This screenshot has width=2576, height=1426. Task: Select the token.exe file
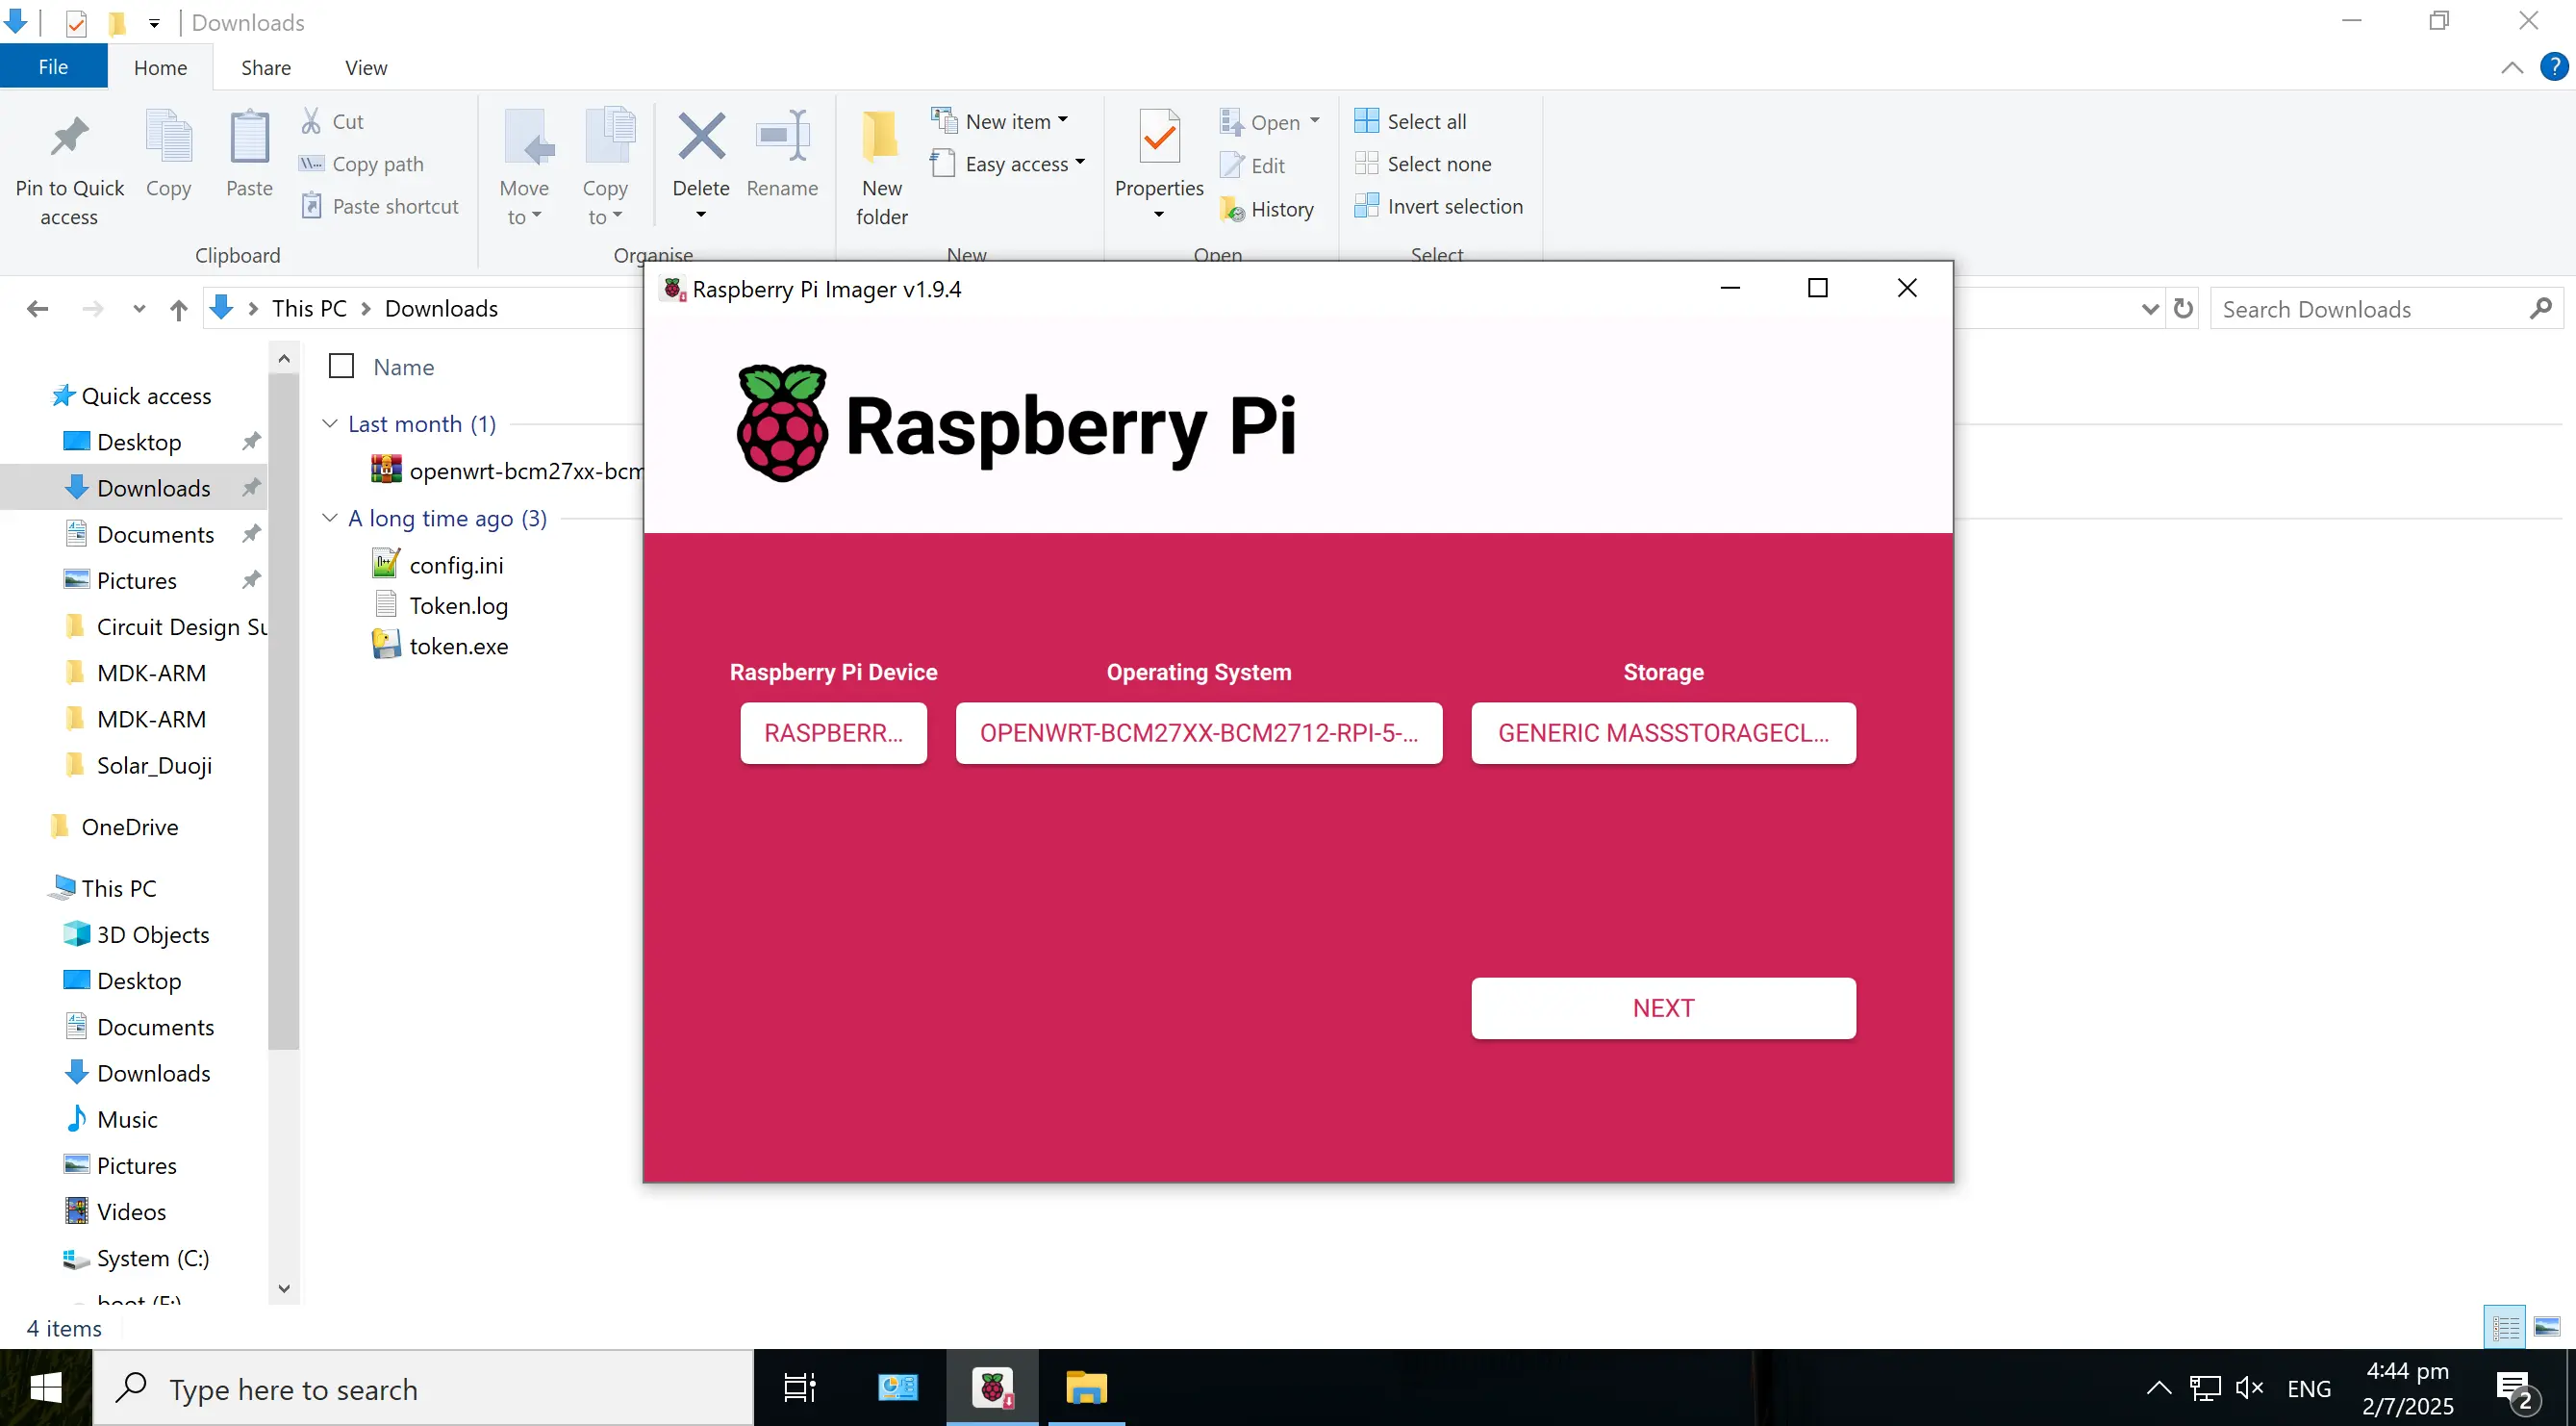(440, 647)
